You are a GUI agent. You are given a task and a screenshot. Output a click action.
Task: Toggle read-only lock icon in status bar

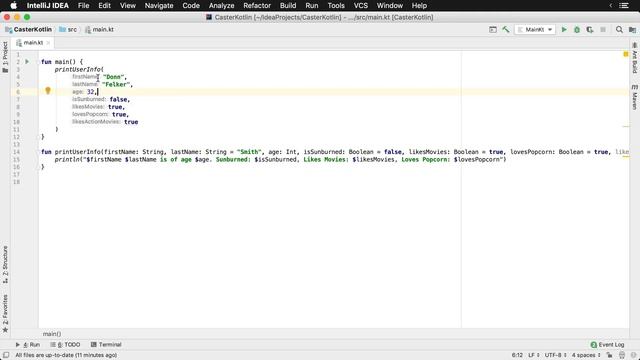pyautogui.click(x=609, y=355)
